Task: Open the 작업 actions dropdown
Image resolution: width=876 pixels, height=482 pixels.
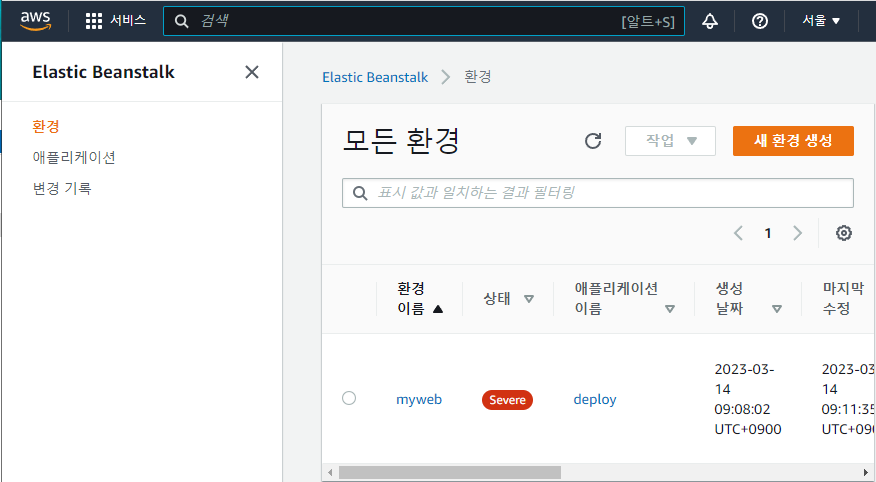Action: [670, 141]
